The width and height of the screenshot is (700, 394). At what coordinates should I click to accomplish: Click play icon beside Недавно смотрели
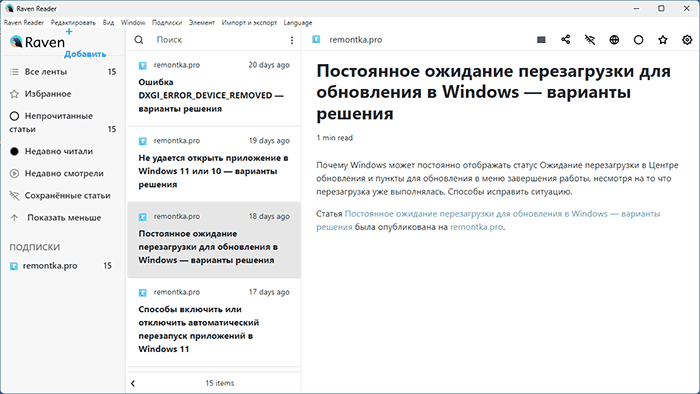14,174
